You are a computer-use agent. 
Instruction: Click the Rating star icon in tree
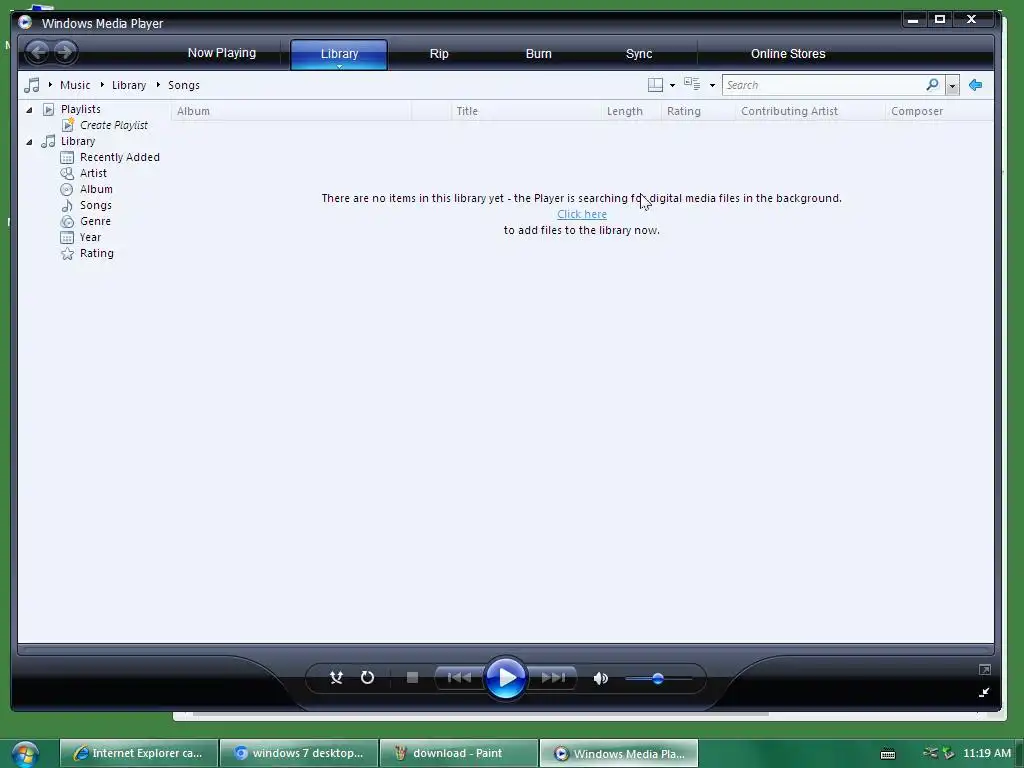click(x=67, y=253)
